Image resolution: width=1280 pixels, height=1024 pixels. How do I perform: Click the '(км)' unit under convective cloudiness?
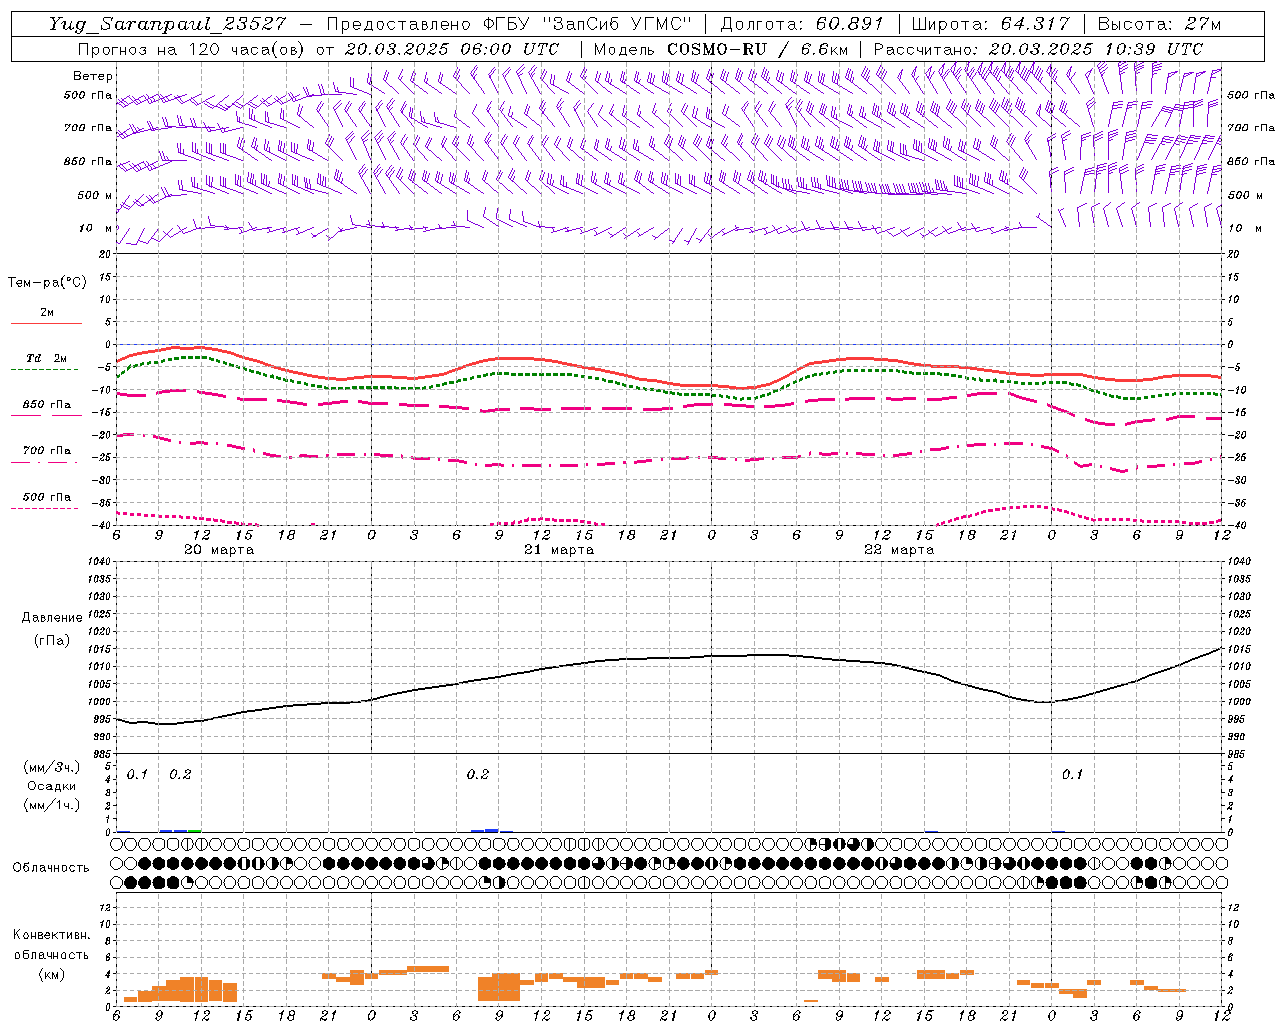(51, 974)
